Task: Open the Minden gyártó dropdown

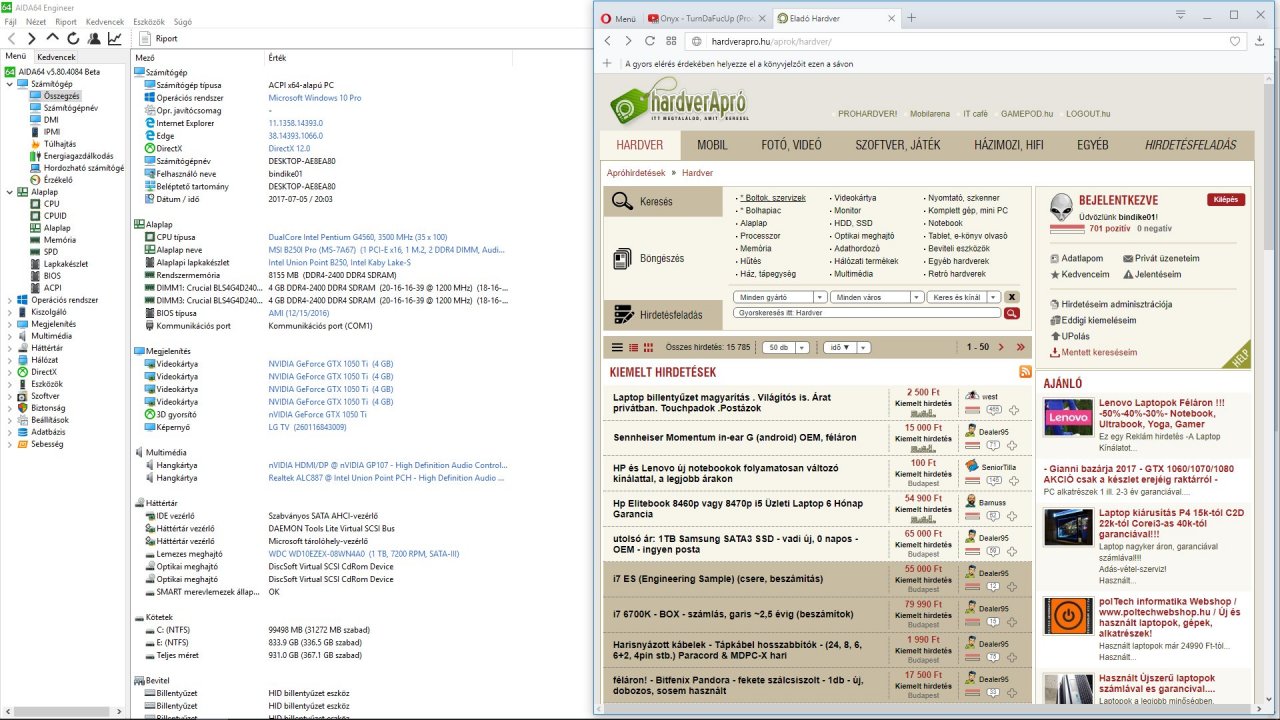Action: click(780, 297)
